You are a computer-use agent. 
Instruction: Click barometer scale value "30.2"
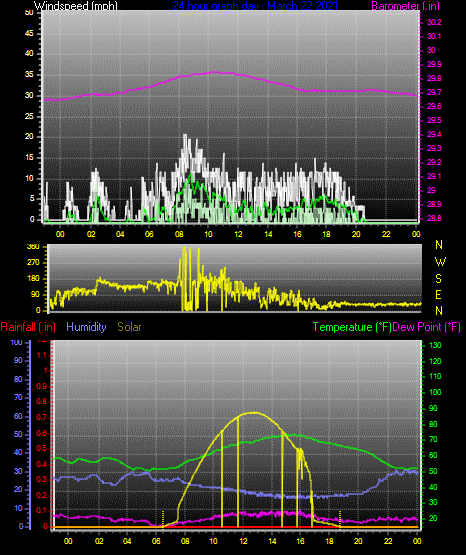coord(434,22)
